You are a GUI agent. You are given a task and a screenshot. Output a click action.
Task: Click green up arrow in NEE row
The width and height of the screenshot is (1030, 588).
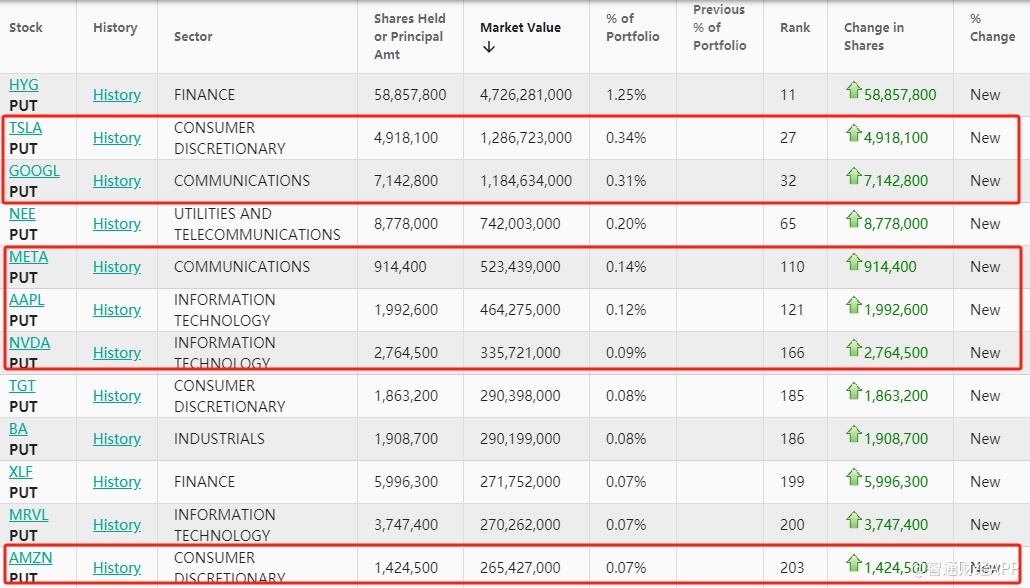pos(853,220)
